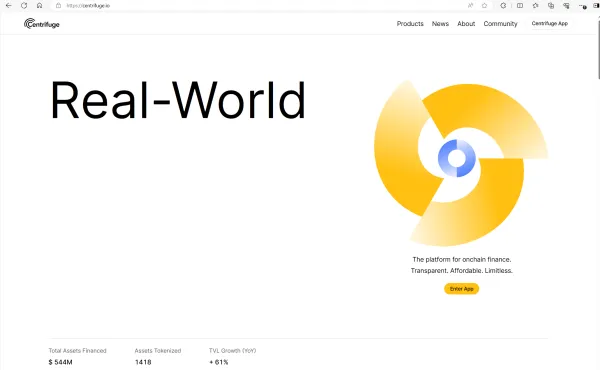Click 'Transparent. Affordable. Limitless.' text
The height and width of the screenshot is (370, 600).
point(461,271)
